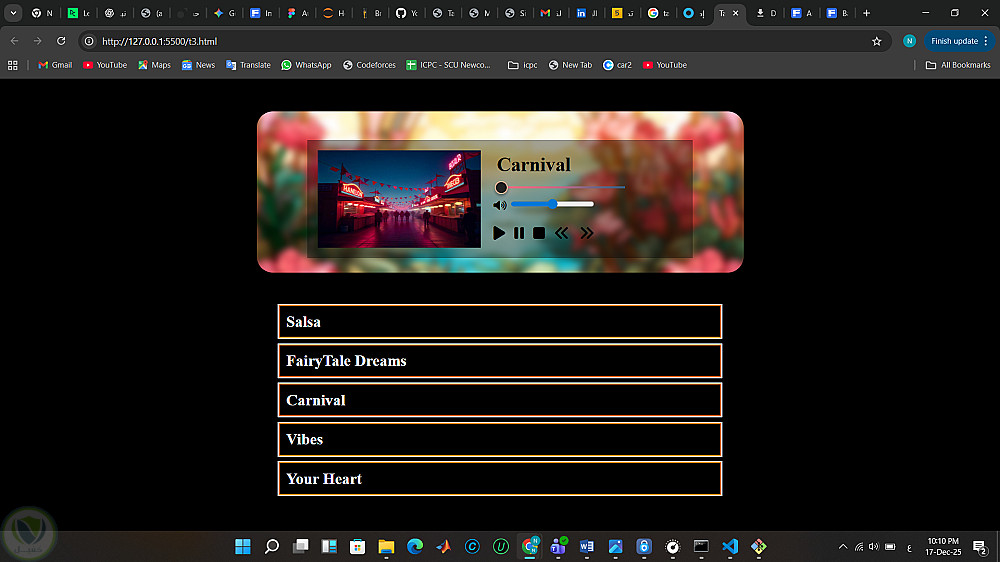The width and height of the screenshot is (1000, 562).
Task: Expand the All Bookmarks folder
Action: [x=958, y=65]
